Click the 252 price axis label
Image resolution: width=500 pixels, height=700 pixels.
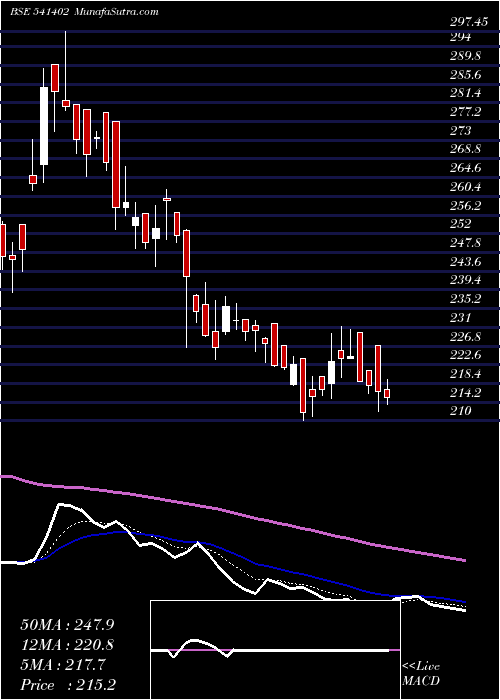[x=460, y=224]
